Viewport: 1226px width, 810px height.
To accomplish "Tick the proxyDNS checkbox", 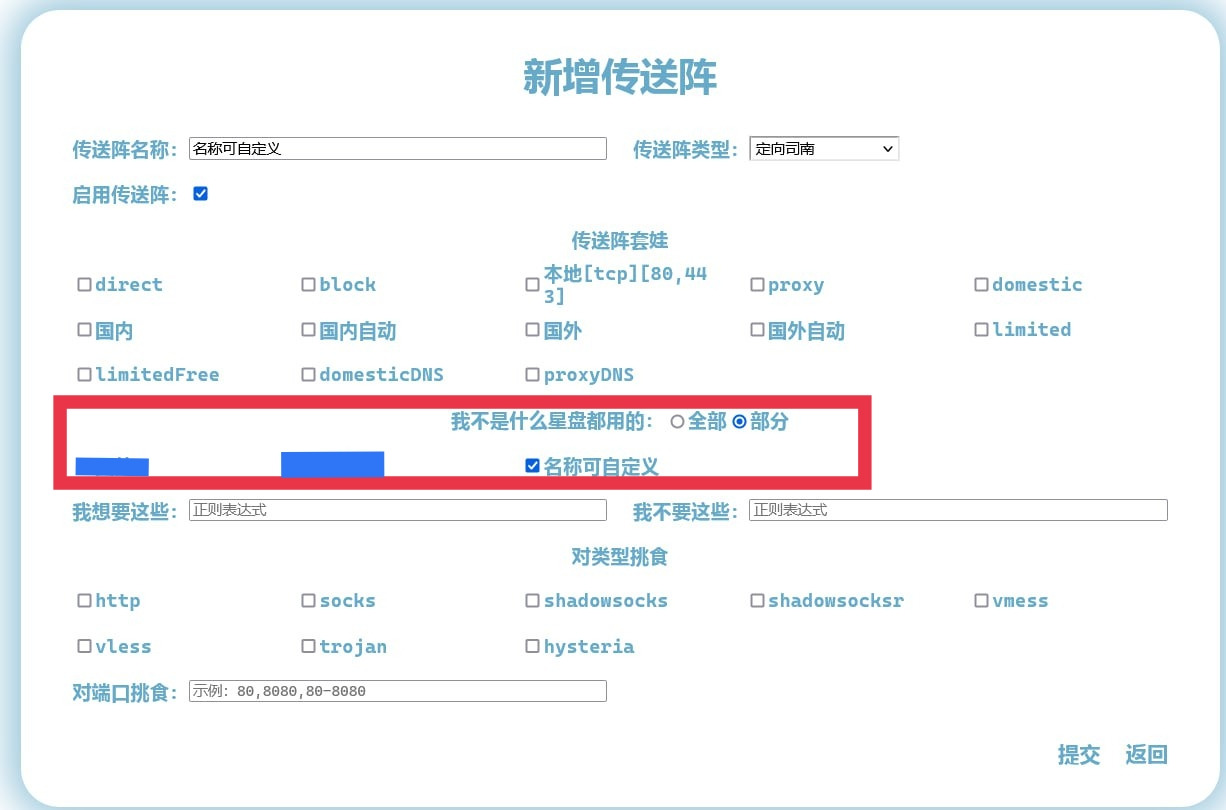I will tap(533, 375).
